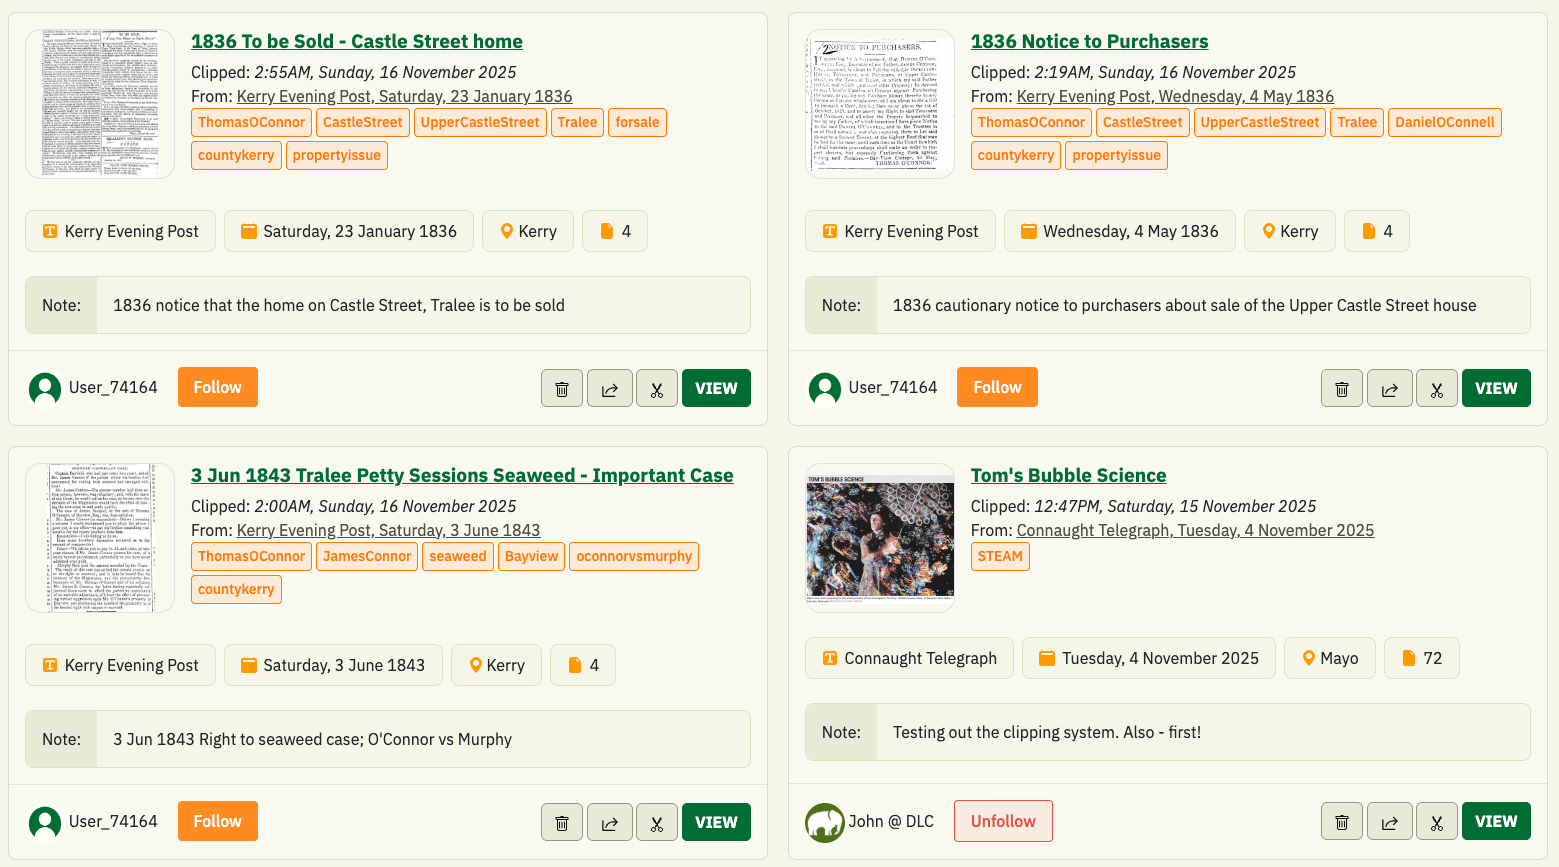Select countykerry tag on Seaweed case card
The width and height of the screenshot is (1559, 867).
click(x=236, y=589)
